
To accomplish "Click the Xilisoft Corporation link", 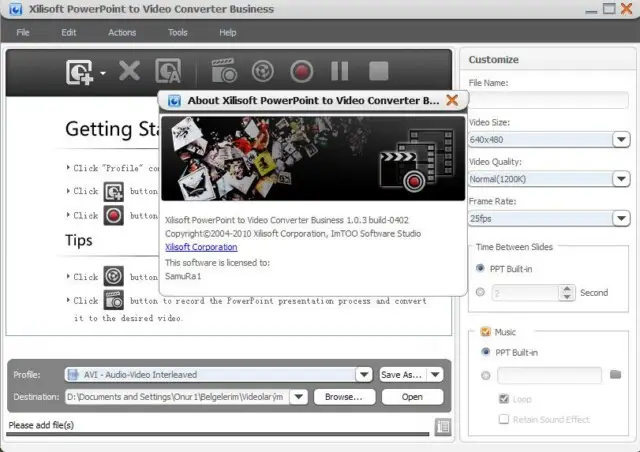I will [201, 247].
